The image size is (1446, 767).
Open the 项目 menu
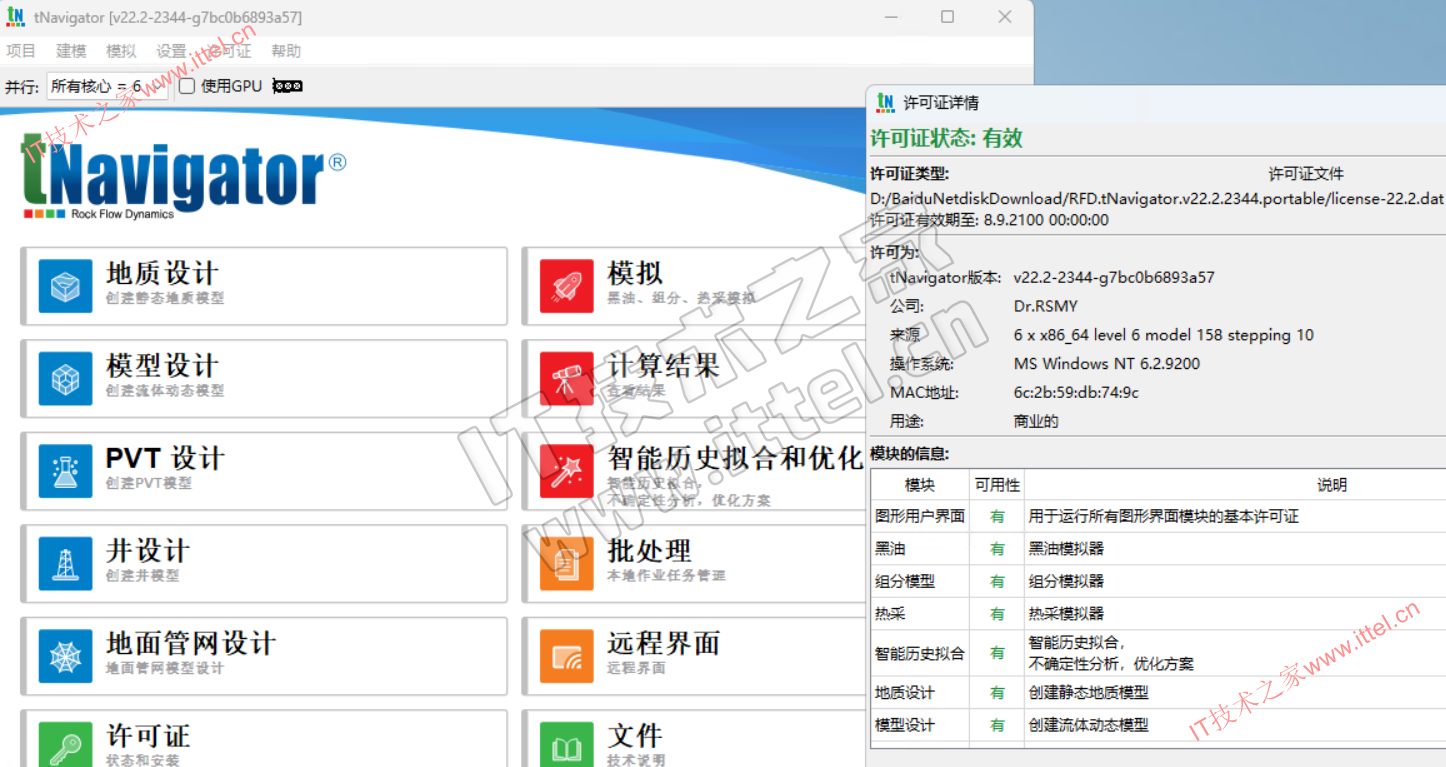(x=21, y=51)
